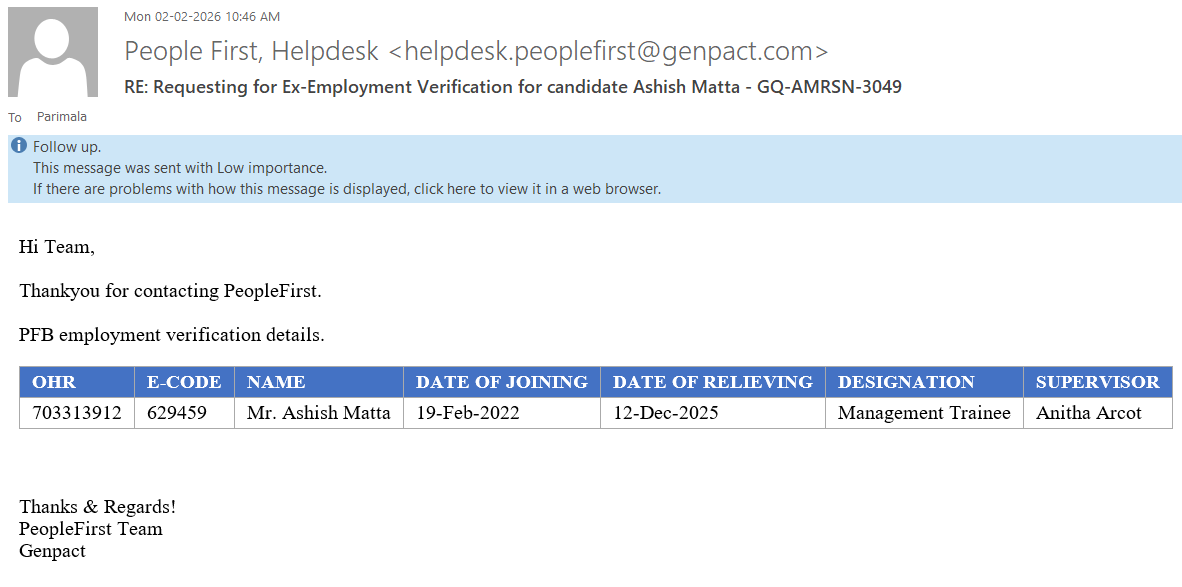Select the E-CODE column header
Screen dimensions: 1182x587
(x=184, y=382)
